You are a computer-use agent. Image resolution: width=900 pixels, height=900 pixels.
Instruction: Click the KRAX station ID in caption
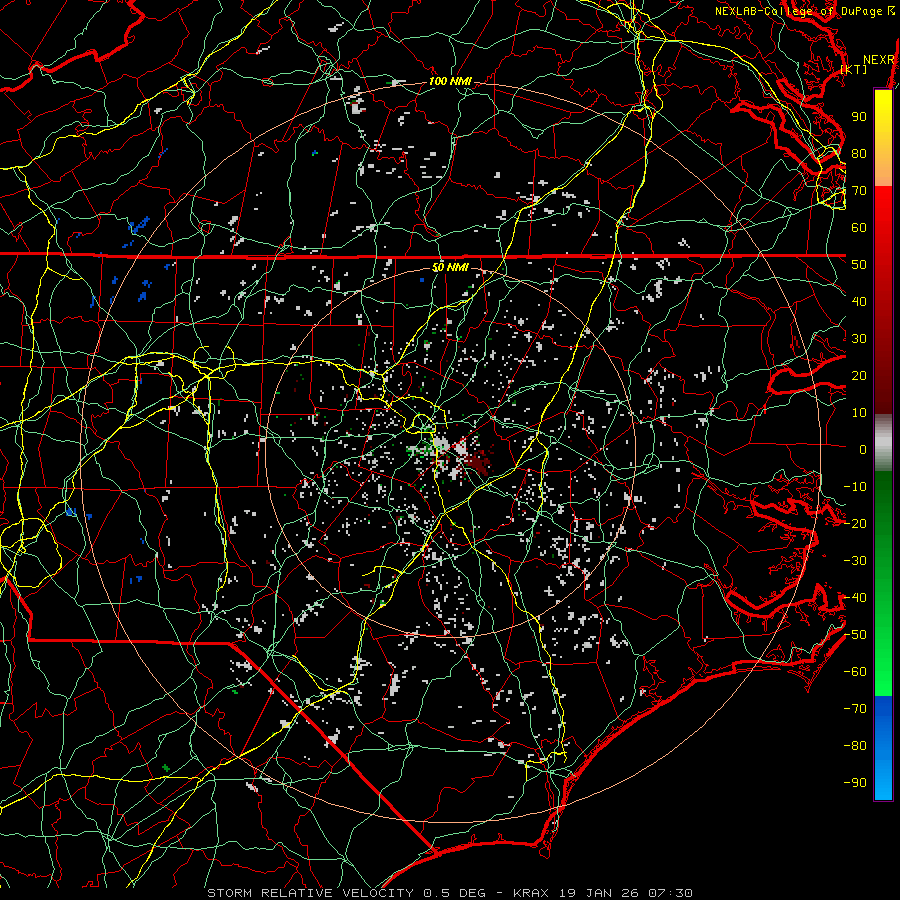click(x=530, y=893)
